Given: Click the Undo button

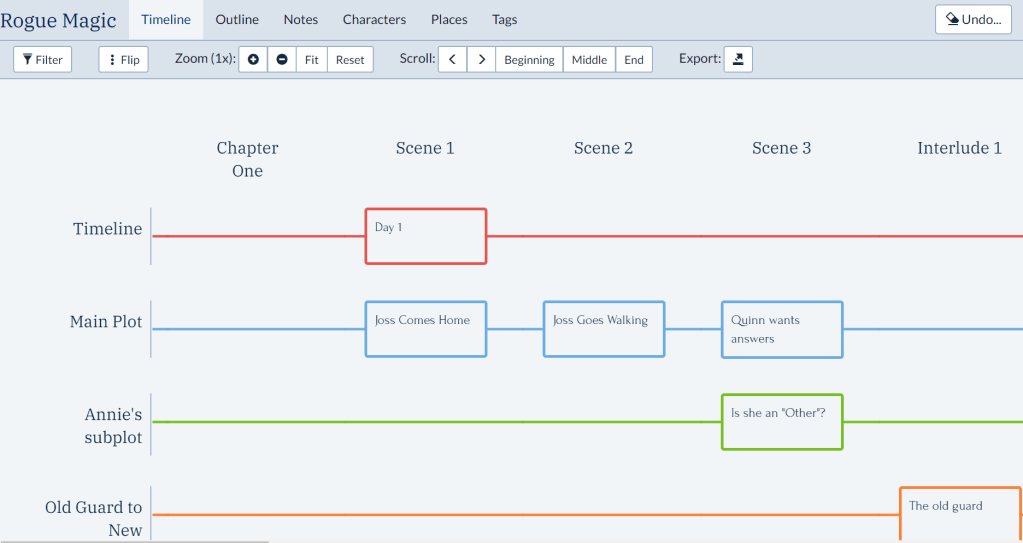Looking at the screenshot, I should (973, 20).
